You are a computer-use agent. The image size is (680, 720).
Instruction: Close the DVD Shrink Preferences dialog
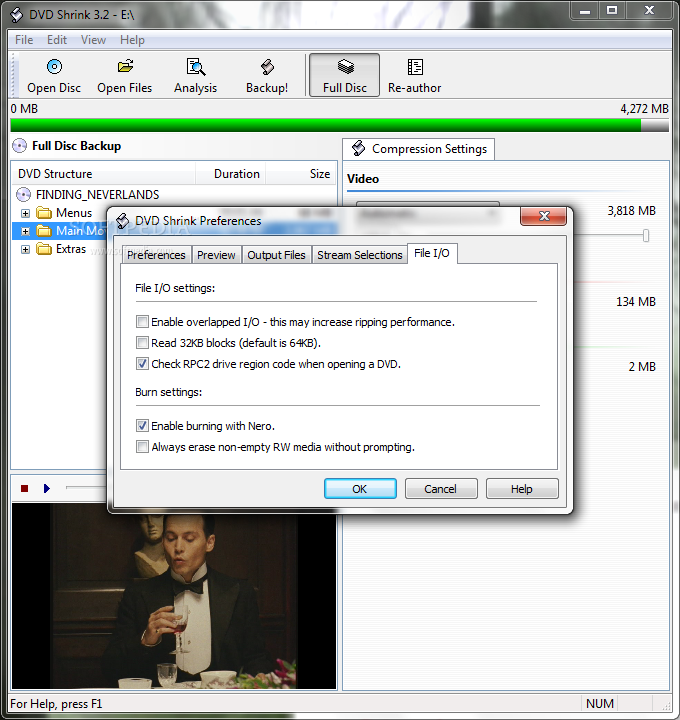tap(544, 216)
